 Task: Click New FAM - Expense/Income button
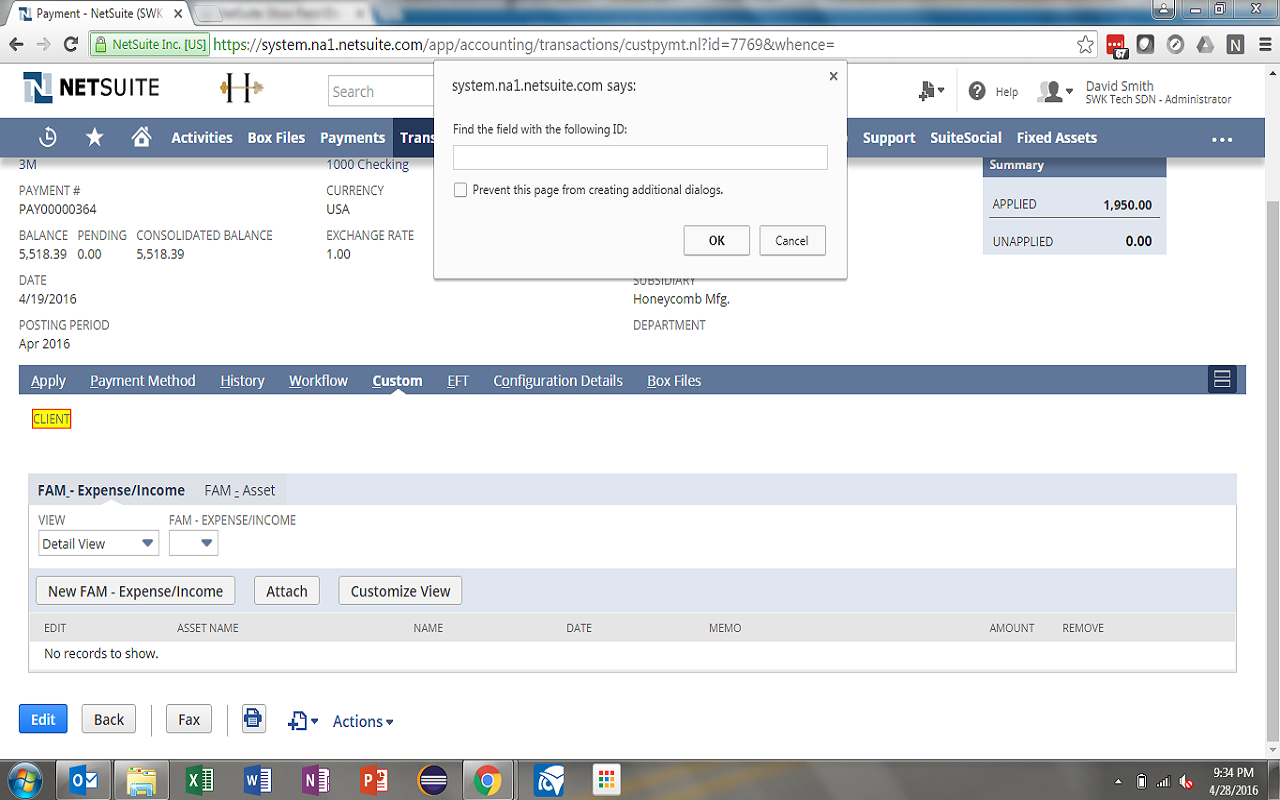coord(134,590)
